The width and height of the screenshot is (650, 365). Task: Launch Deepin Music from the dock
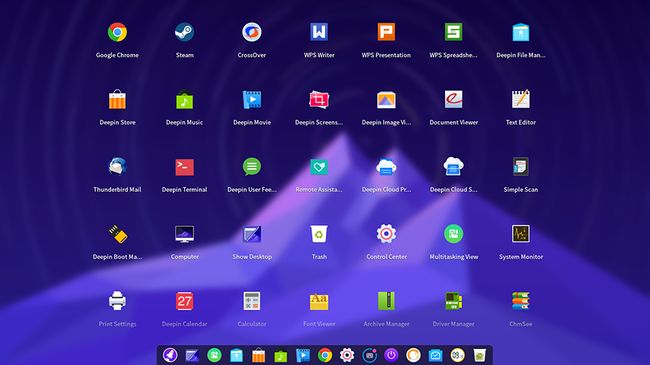tap(281, 355)
